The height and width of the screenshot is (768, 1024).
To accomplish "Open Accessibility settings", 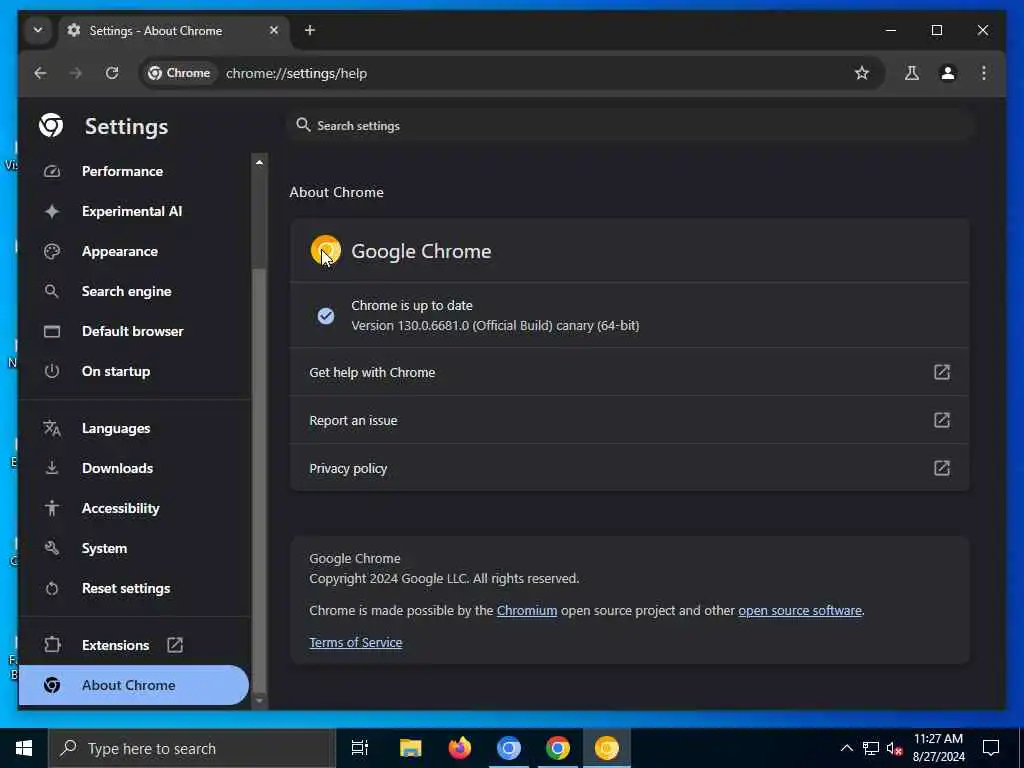I will (120, 508).
